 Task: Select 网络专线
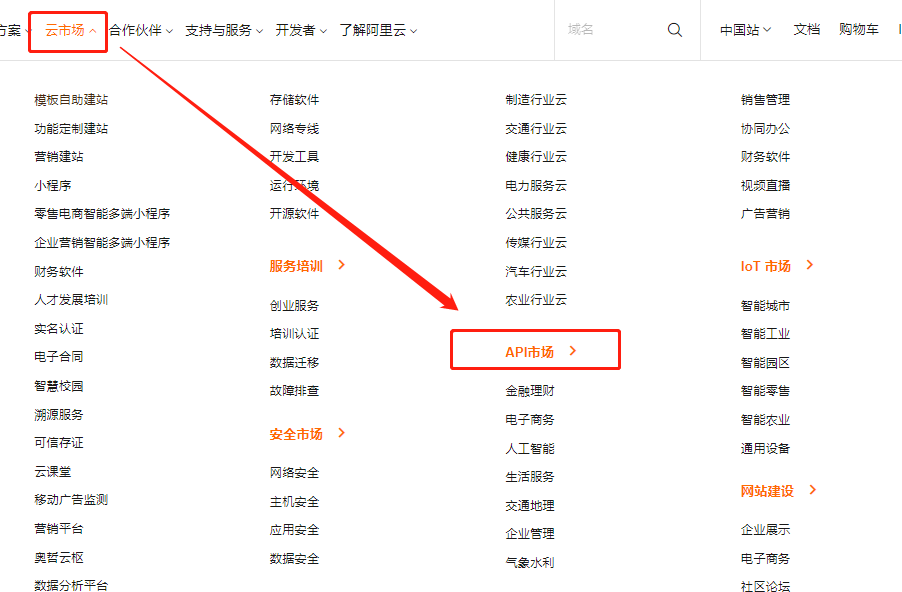pos(294,128)
